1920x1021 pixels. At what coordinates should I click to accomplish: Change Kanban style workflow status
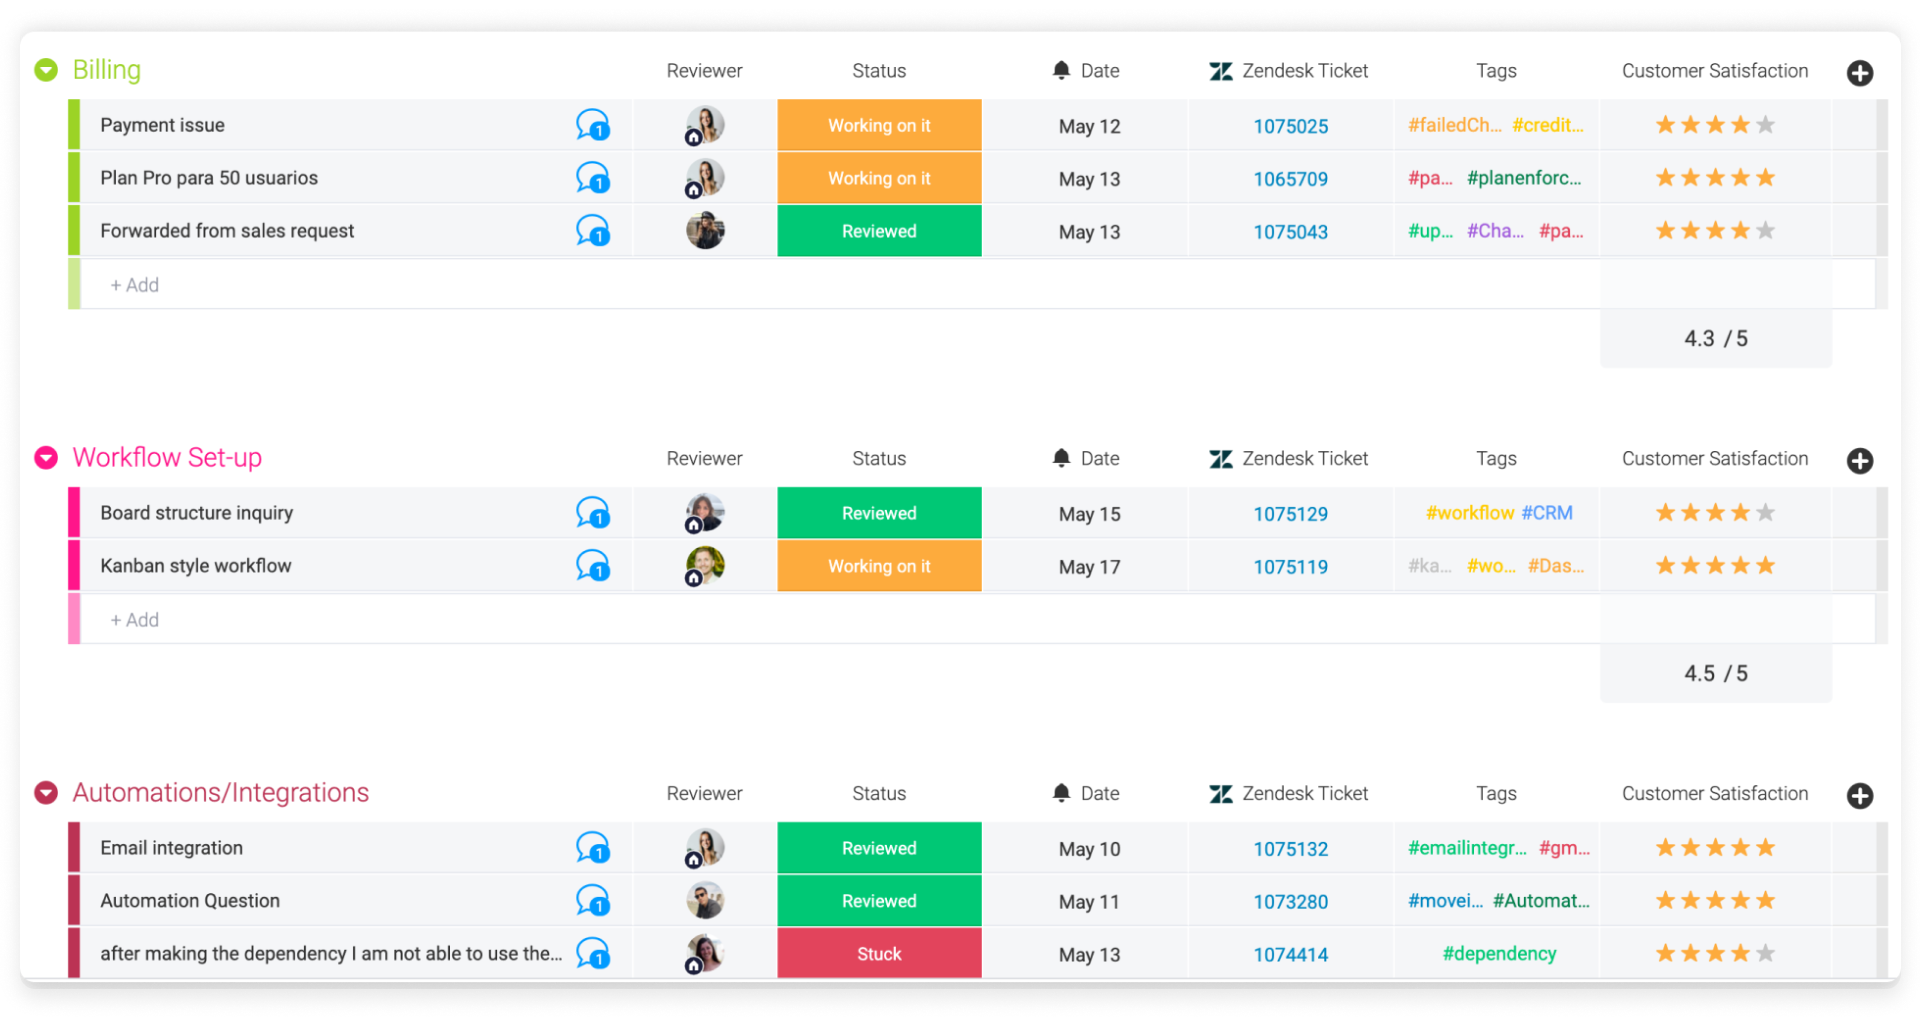(879, 566)
